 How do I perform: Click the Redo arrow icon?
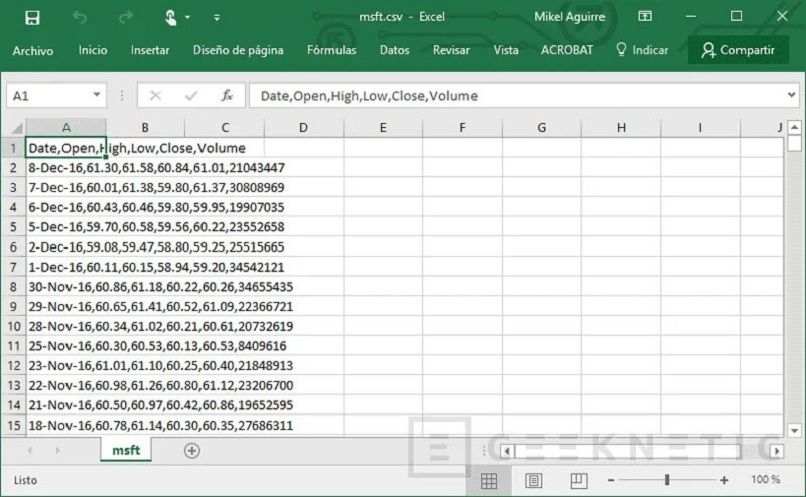click(126, 17)
